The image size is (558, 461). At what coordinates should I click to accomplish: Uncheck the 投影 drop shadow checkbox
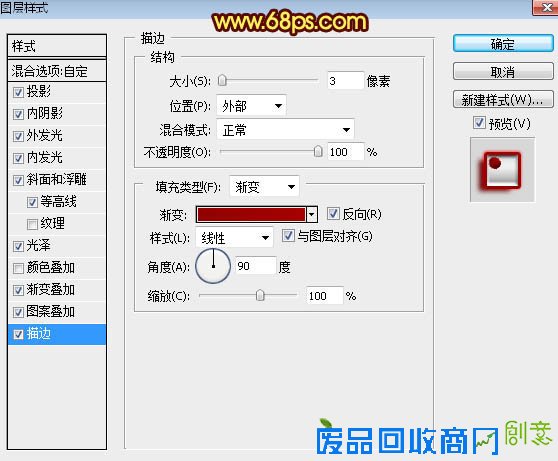(x=18, y=93)
